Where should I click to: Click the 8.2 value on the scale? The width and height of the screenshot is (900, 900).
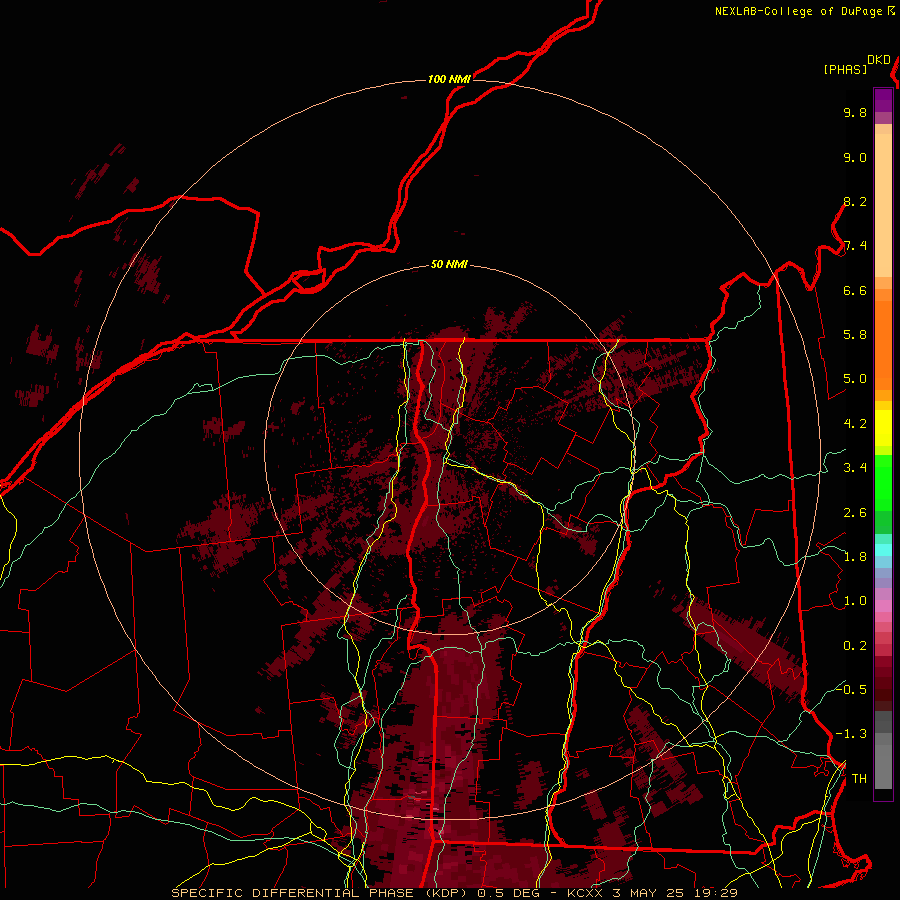pyautogui.click(x=855, y=202)
